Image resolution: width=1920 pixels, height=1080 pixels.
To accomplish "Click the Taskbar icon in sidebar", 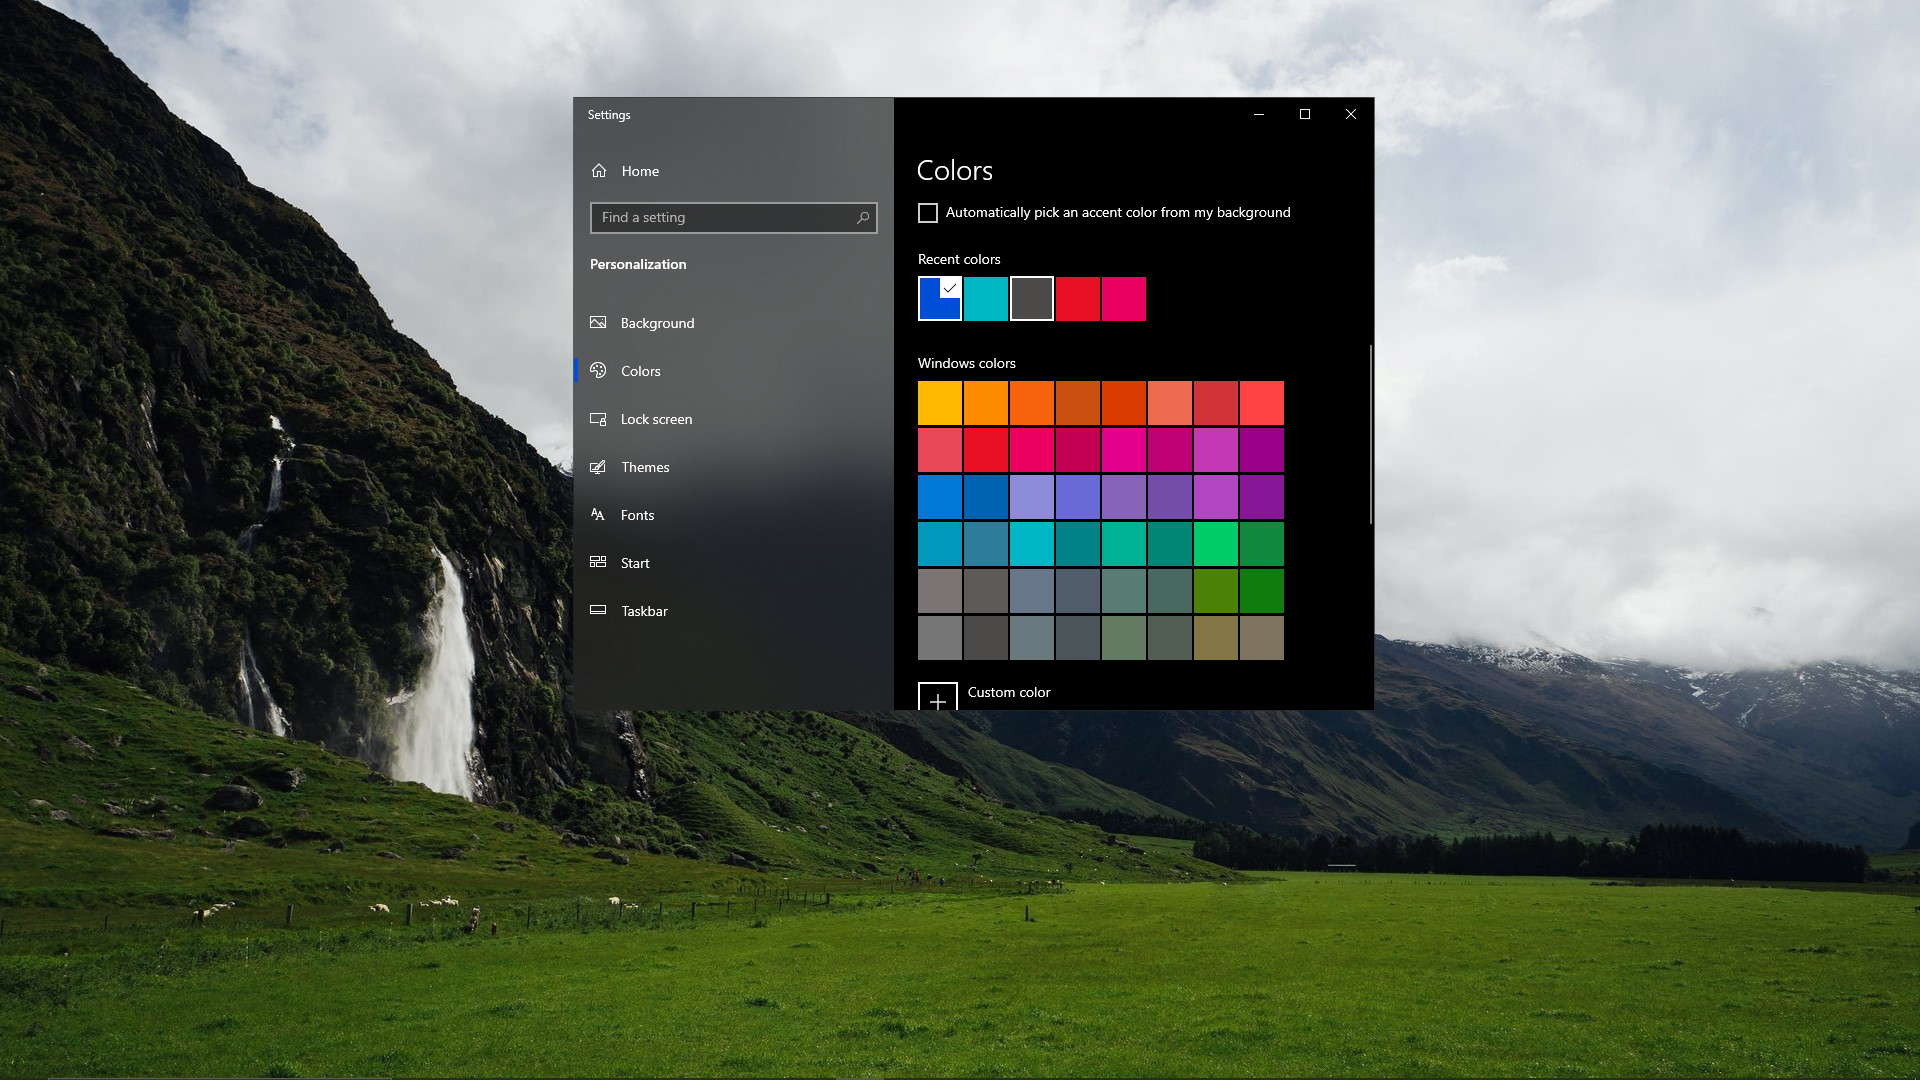I will tap(598, 611).
